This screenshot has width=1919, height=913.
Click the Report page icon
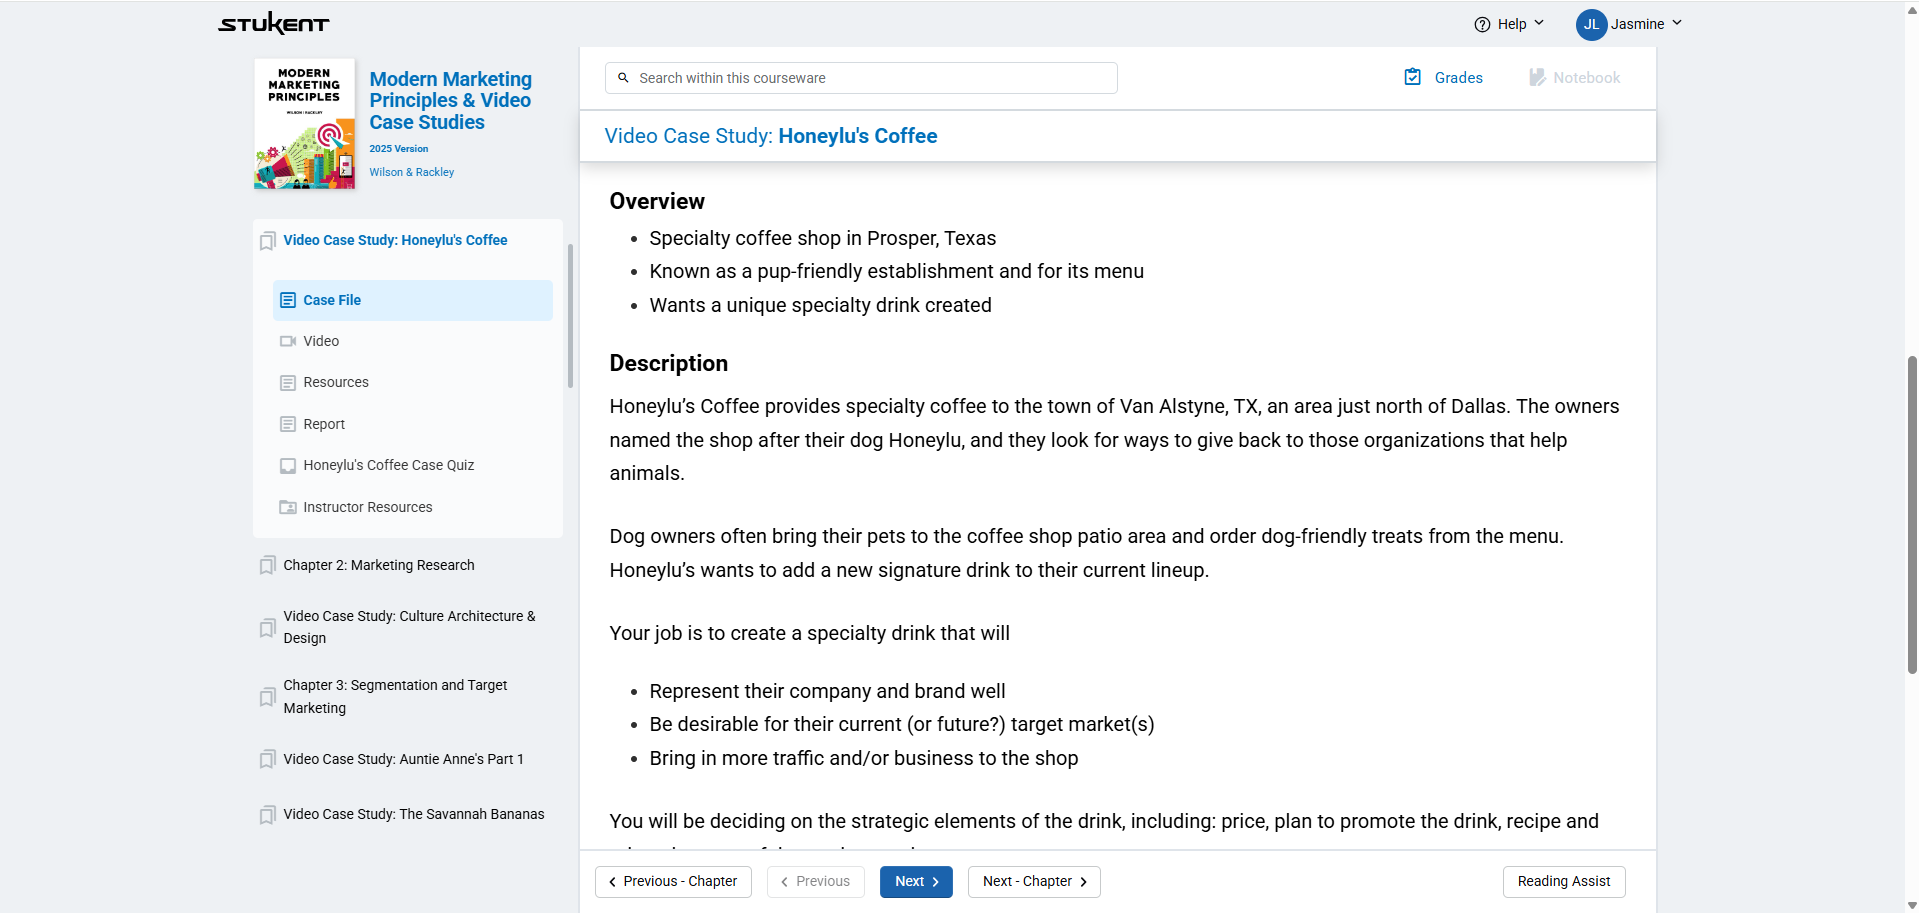tap(288, 424)
